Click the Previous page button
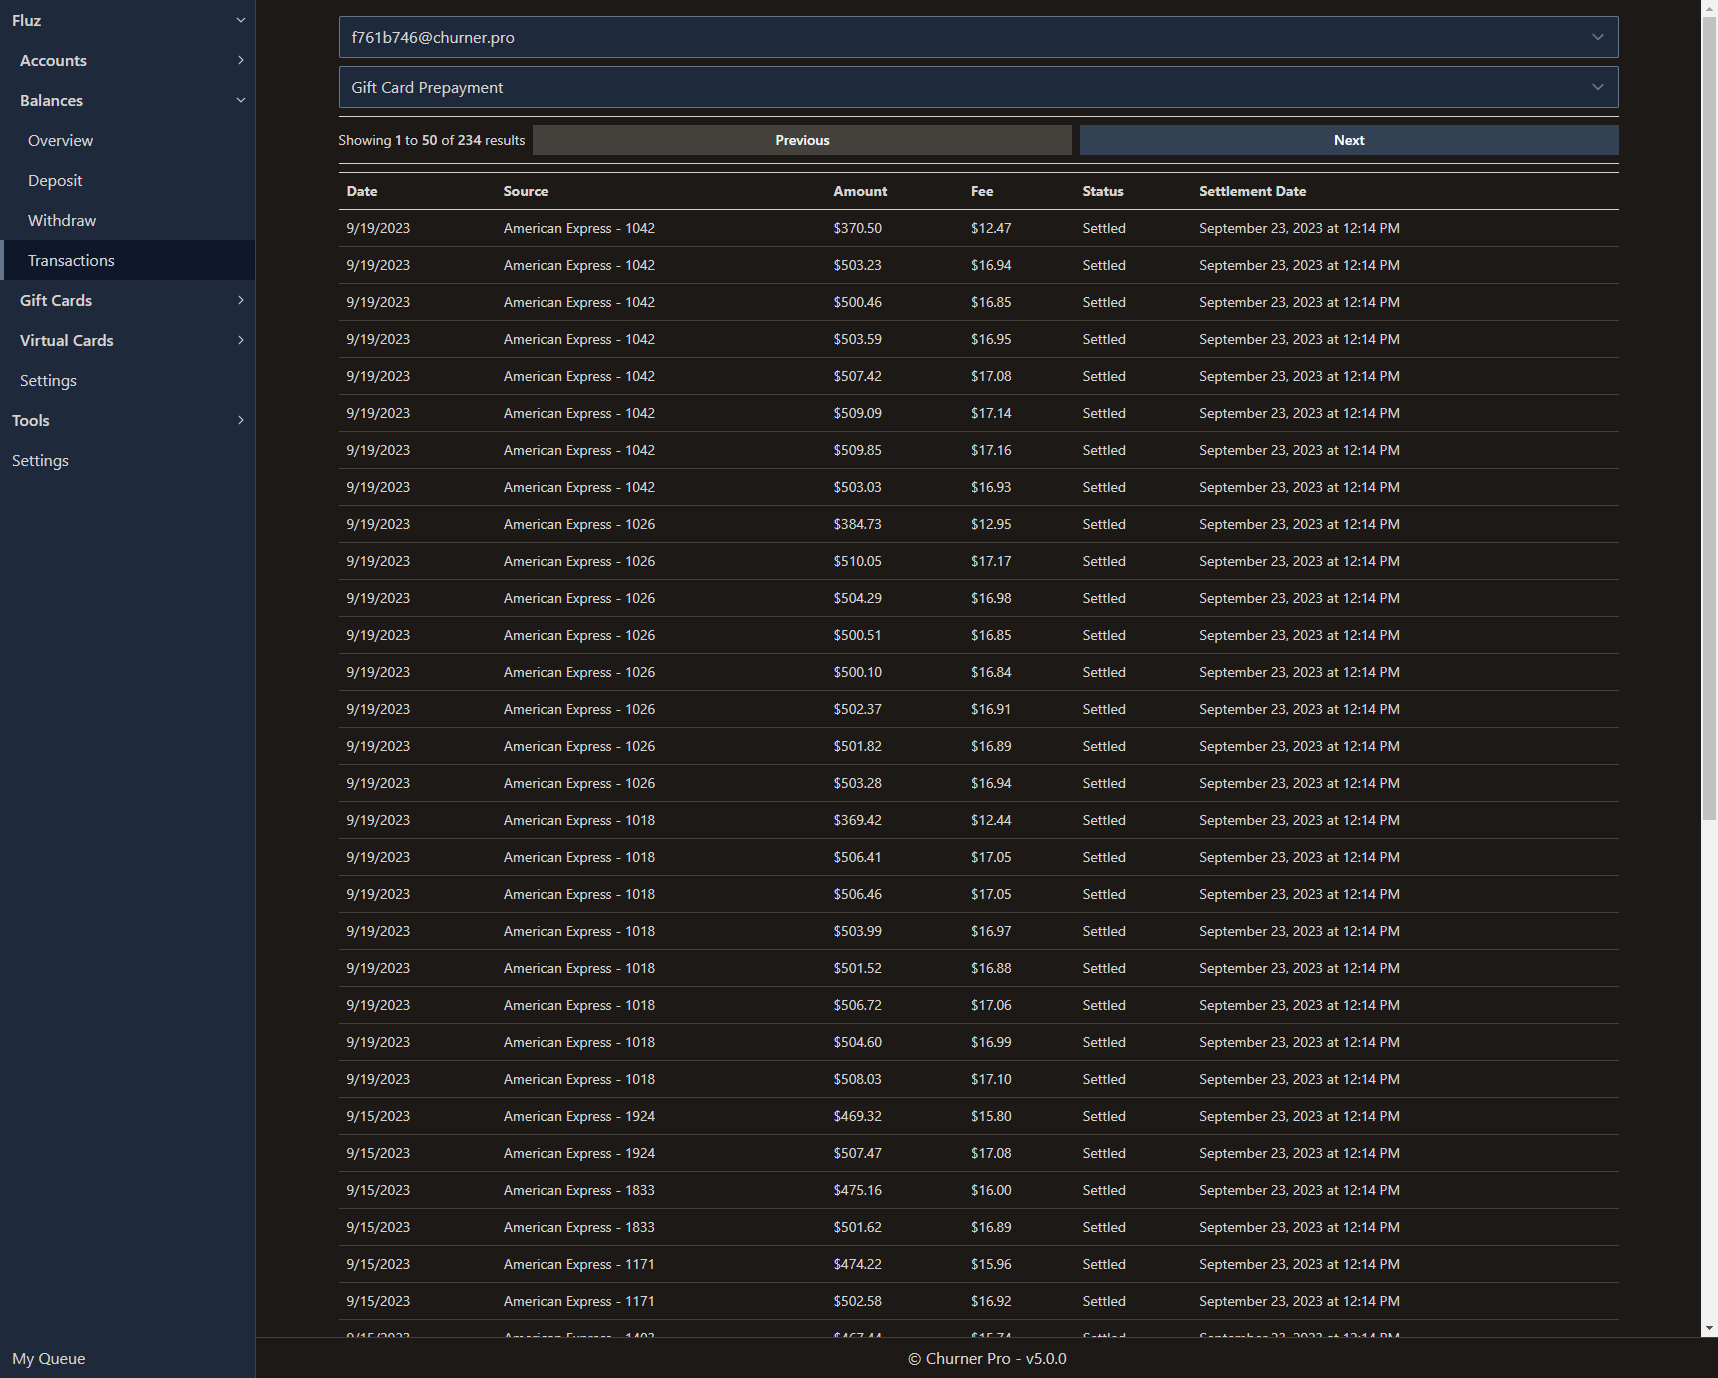Viewport: 1718px width, 1378px height. coord(802,140)
